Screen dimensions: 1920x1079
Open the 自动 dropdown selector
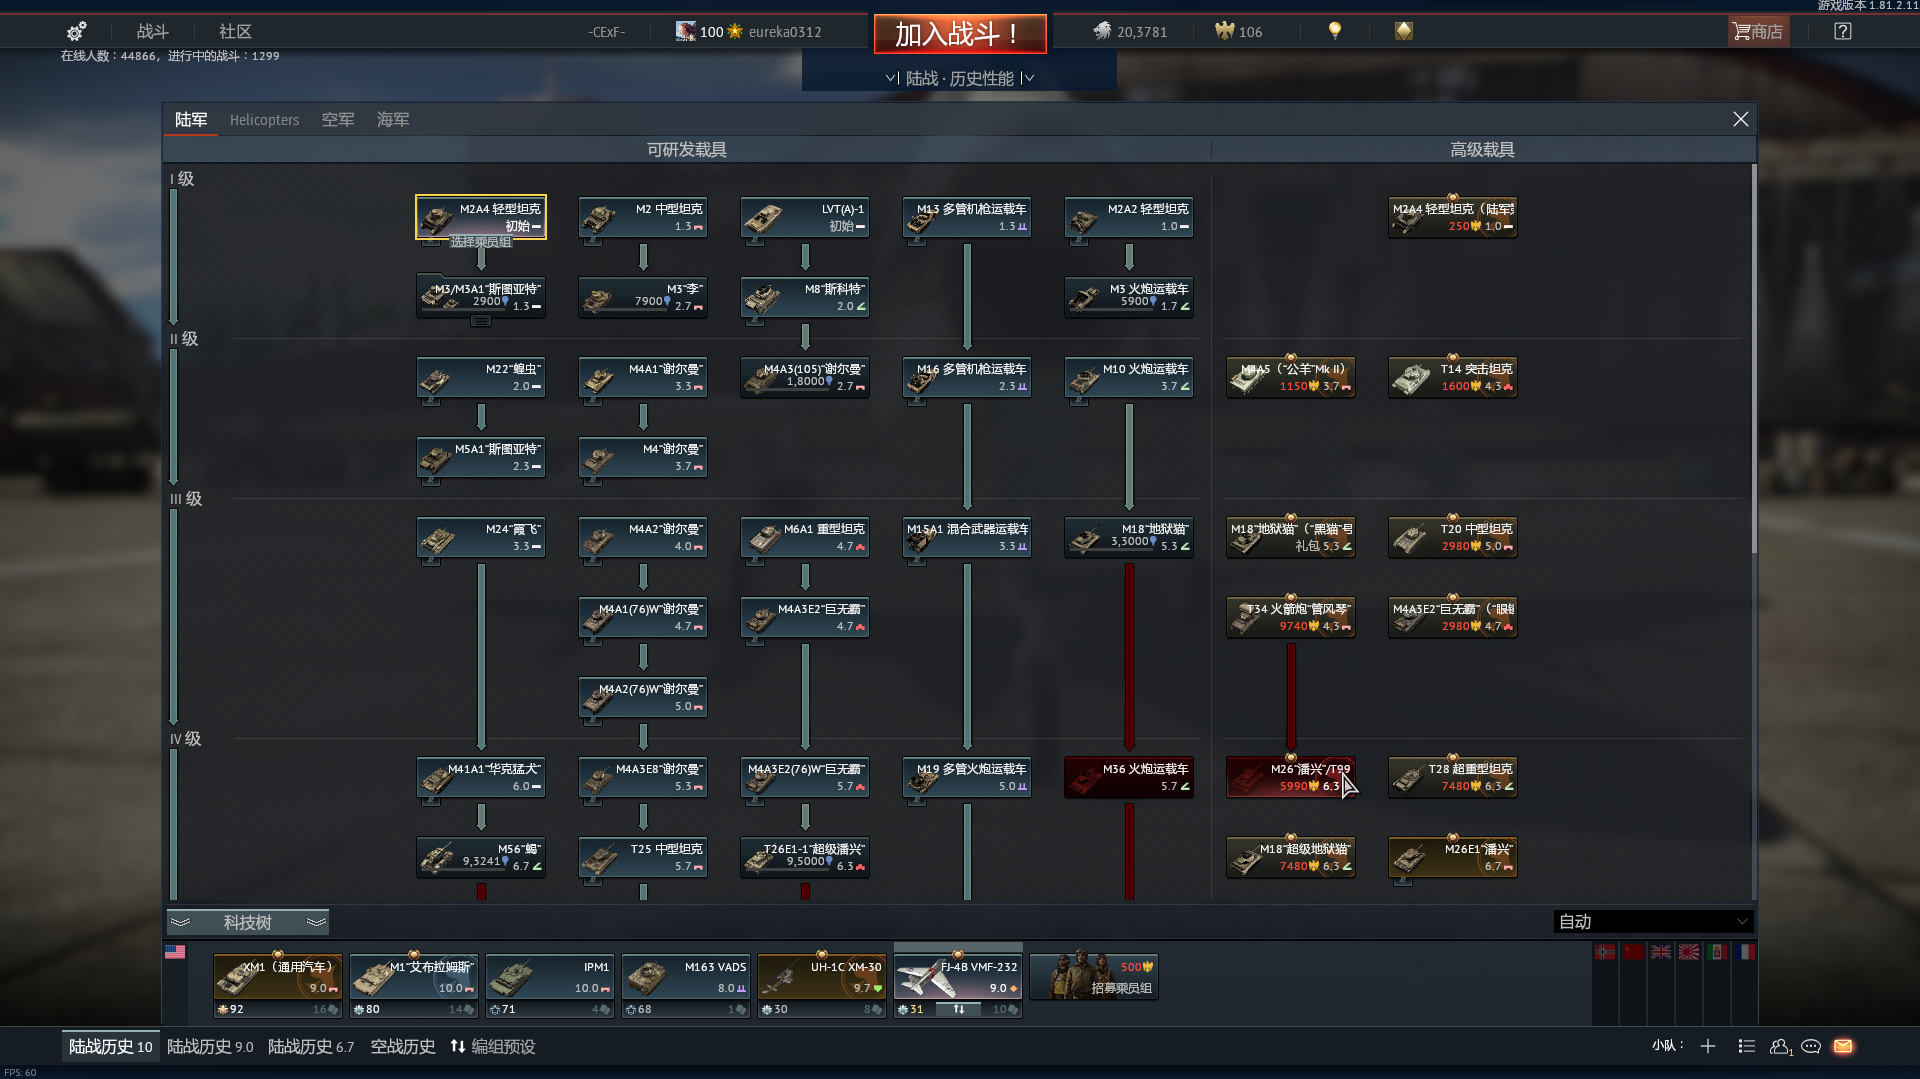pyautogui.click(x=1653, y=921)
